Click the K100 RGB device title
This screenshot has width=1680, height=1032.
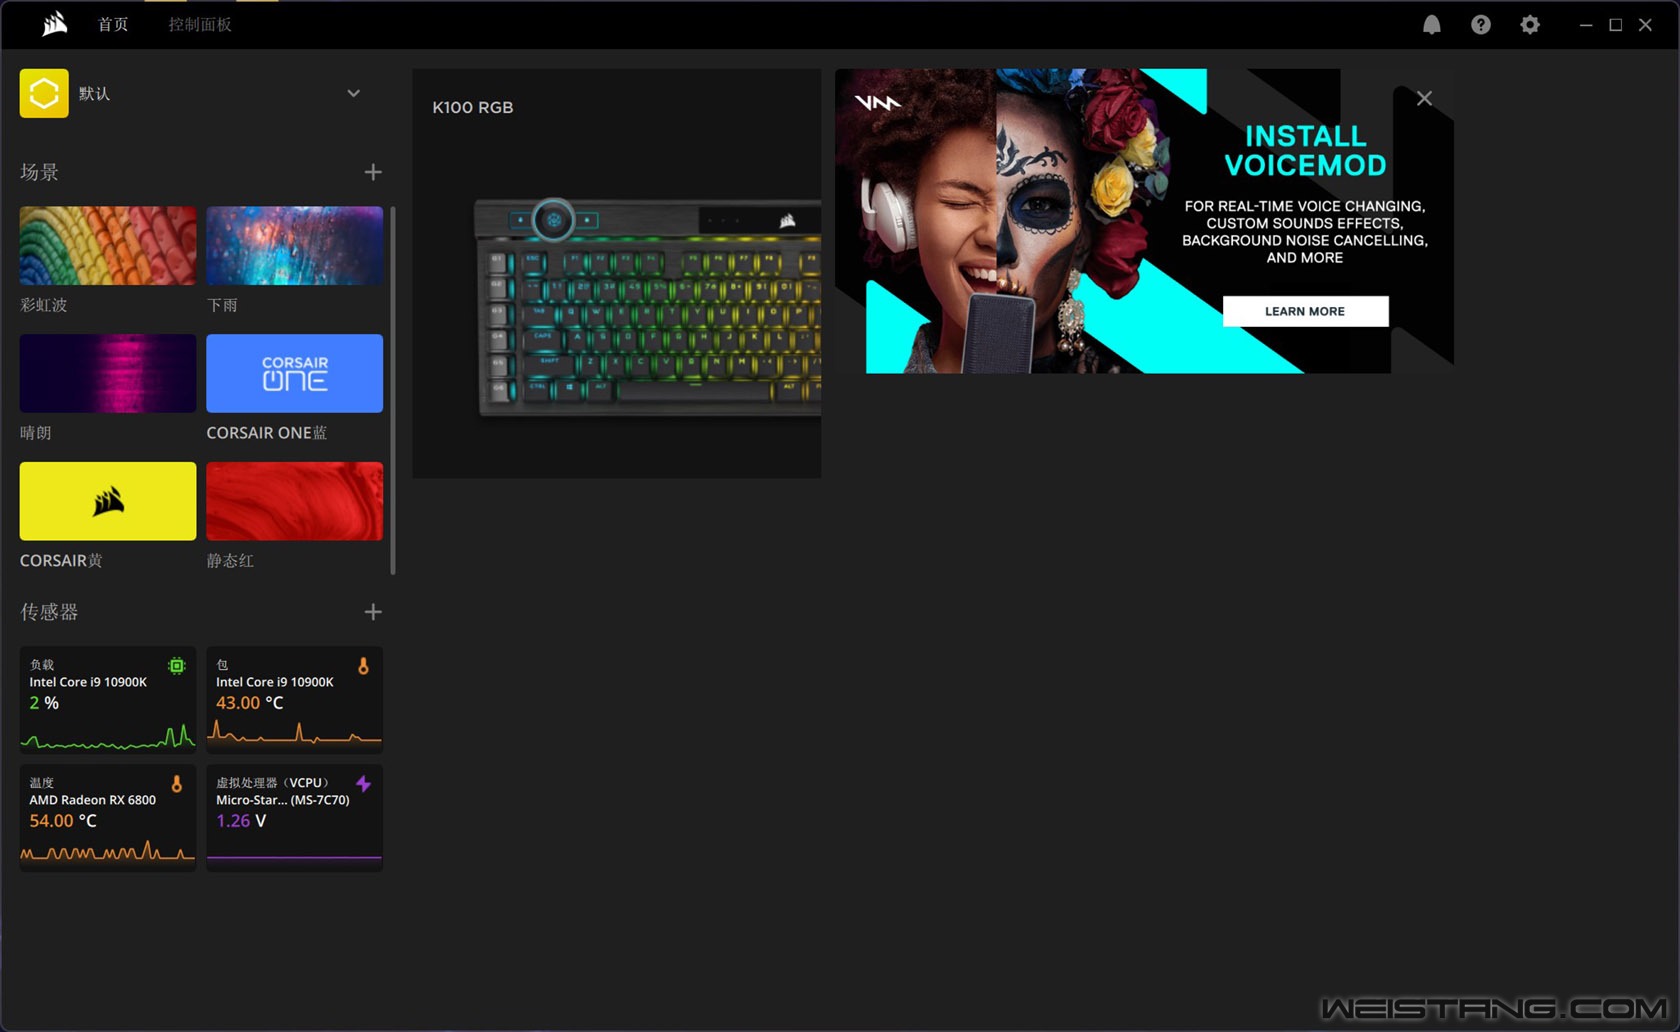click(x=473, y=107)
